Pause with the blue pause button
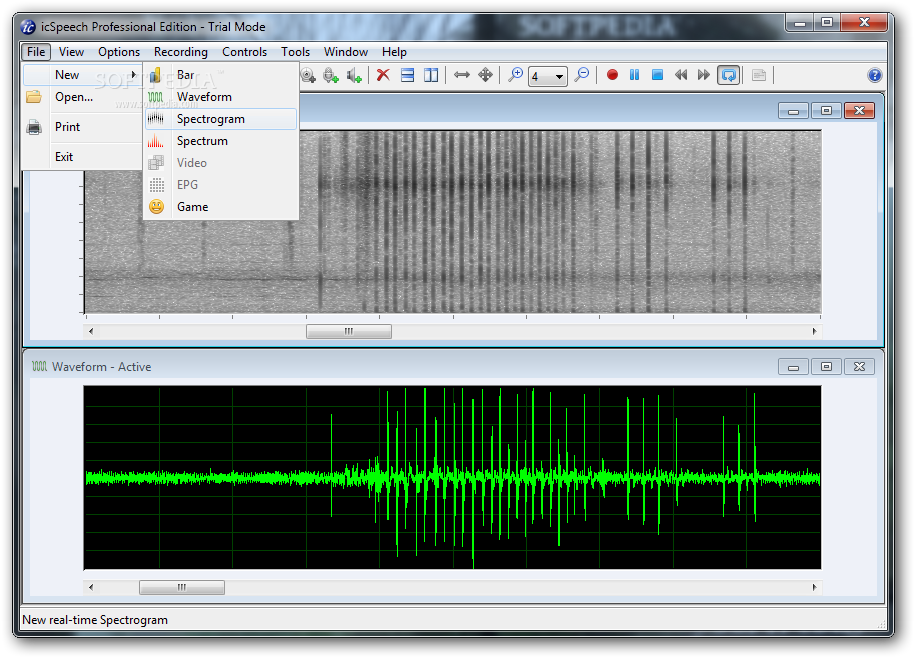 (634, 75)
